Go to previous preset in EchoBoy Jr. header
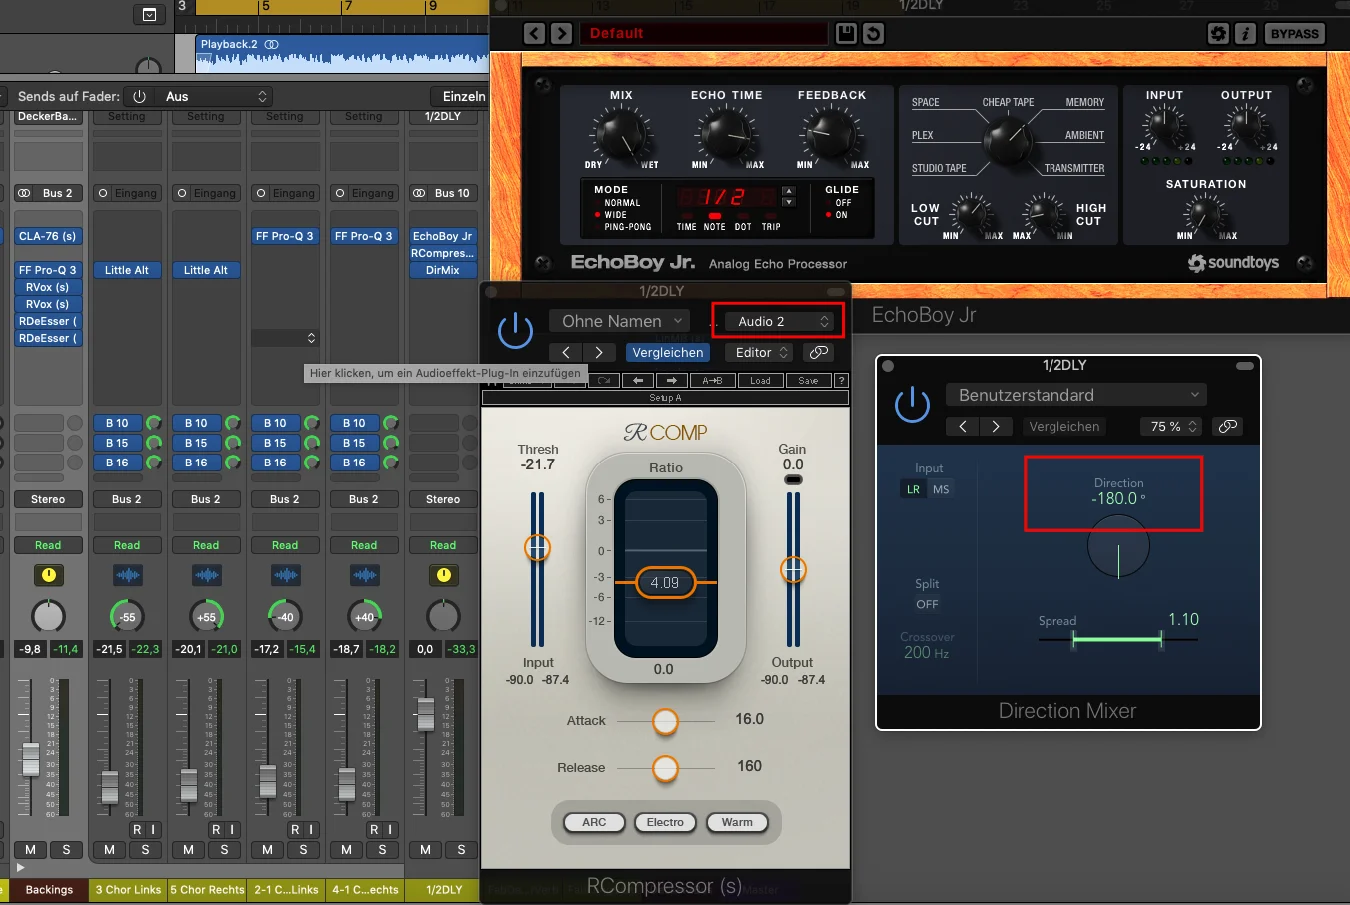 pyautogui.click(x=535, y=34)
